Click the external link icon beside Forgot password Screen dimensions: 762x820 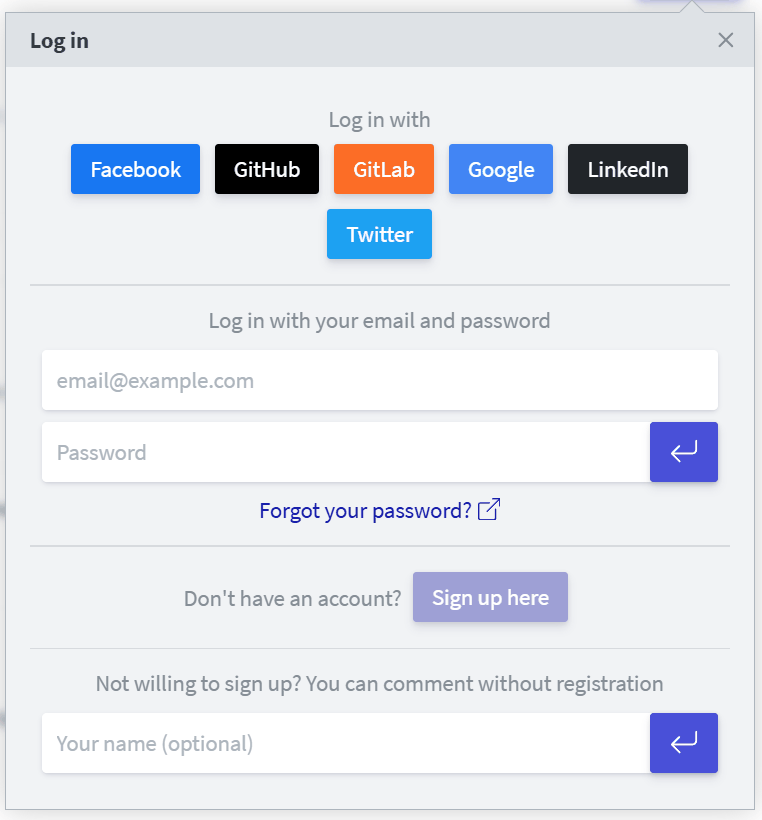pyautogui.click(x=489, y=510)
